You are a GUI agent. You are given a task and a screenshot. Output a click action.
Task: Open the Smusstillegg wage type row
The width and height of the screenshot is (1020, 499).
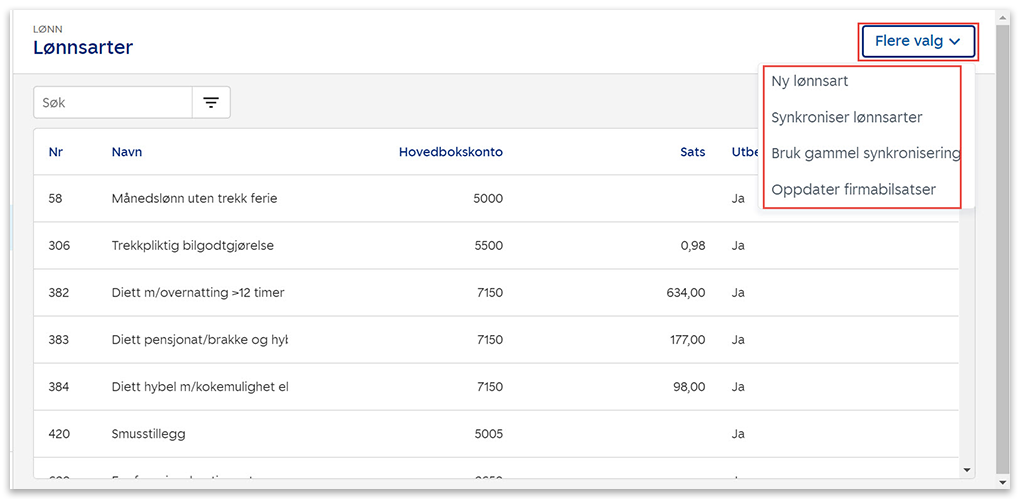(x=148, y=434)
